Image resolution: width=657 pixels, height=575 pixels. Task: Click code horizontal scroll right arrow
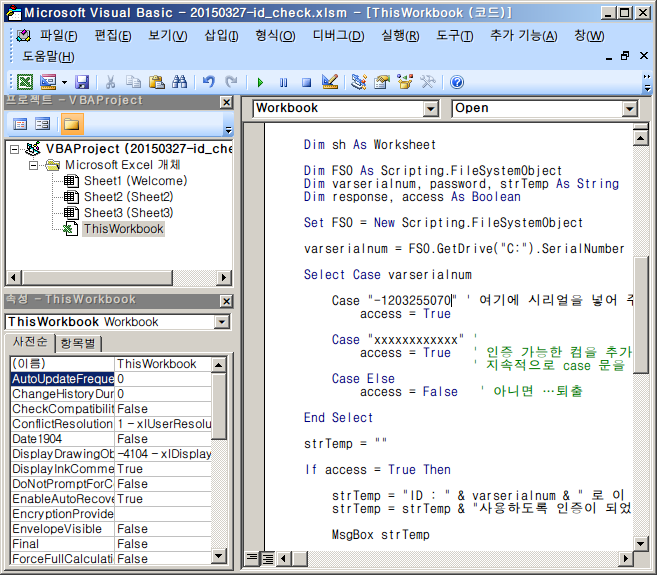626,558
